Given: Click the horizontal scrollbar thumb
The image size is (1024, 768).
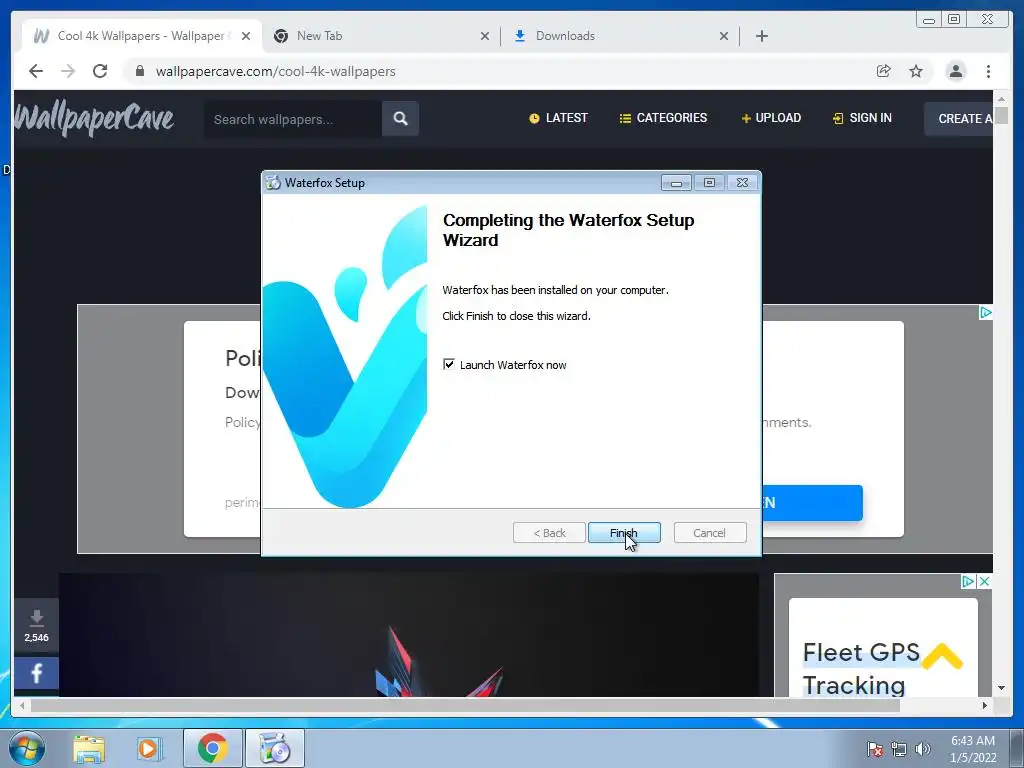Looking at the screenshot, I should click(x=465, y=705).
